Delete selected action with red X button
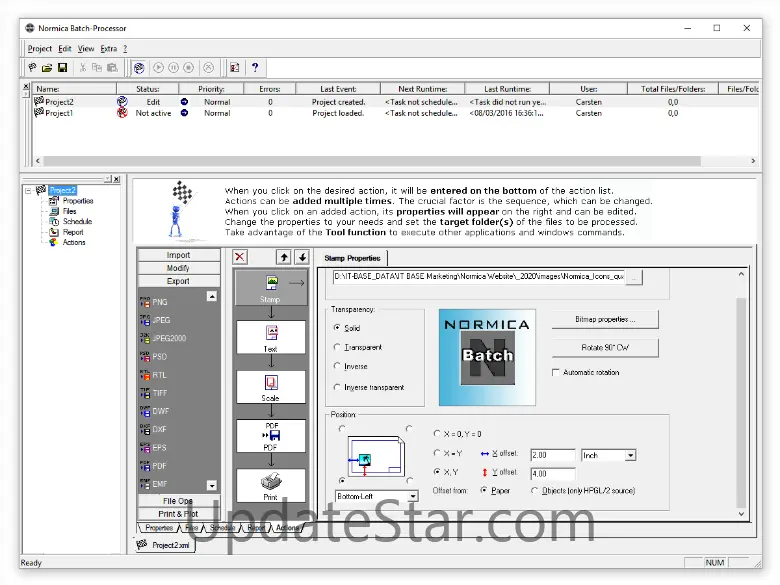 coord(240,257)
